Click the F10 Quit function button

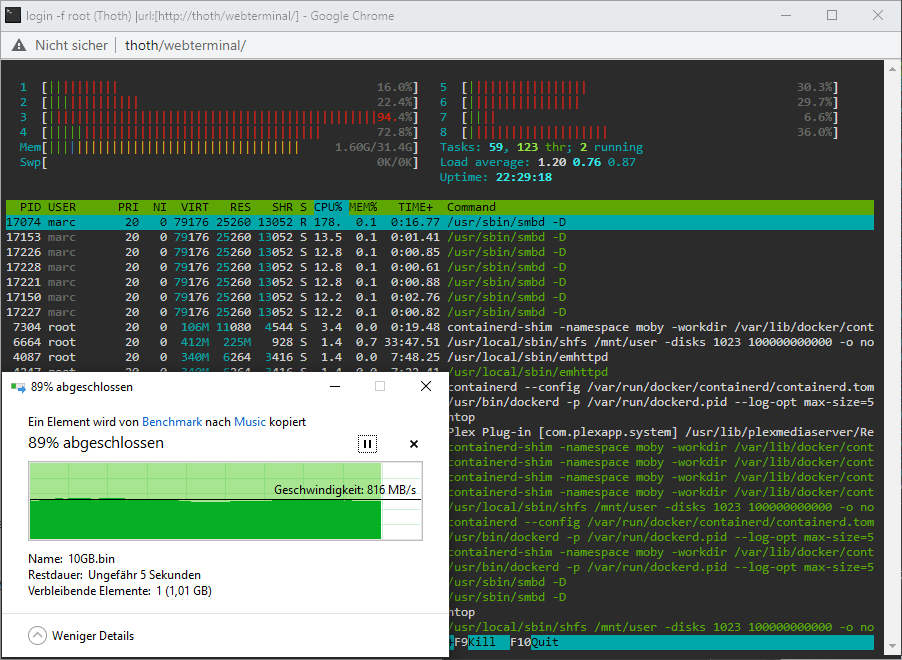click(x=534, y=642)
